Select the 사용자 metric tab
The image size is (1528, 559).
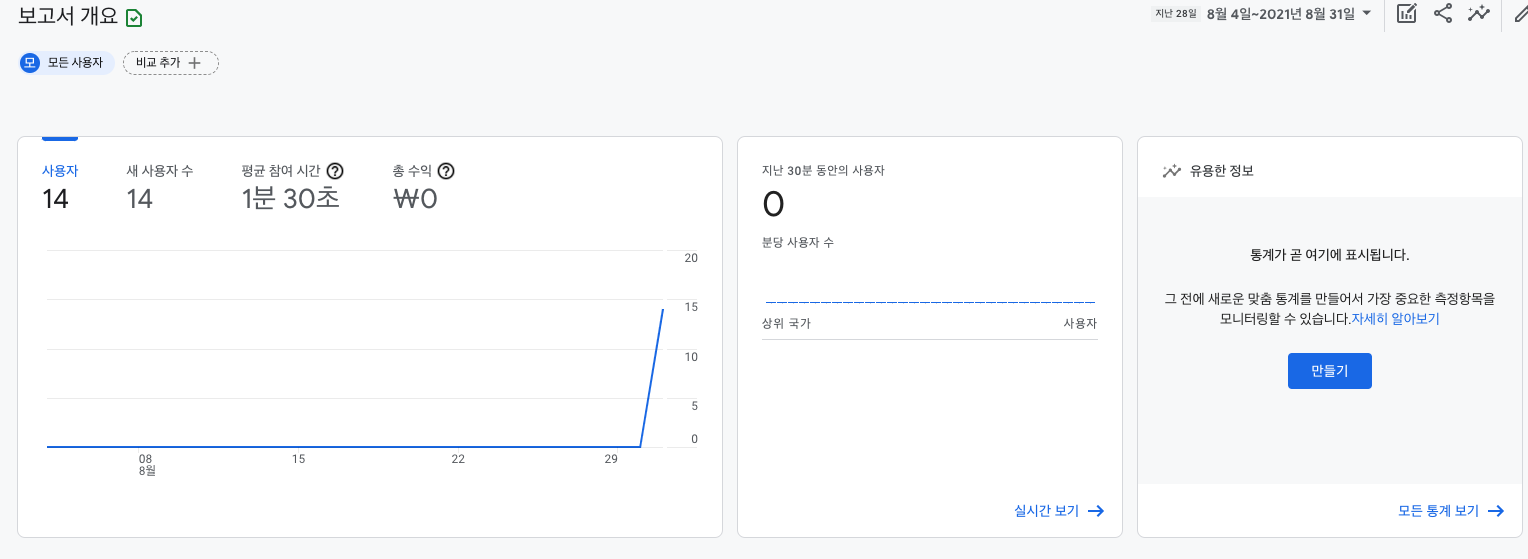pos(60,187)
